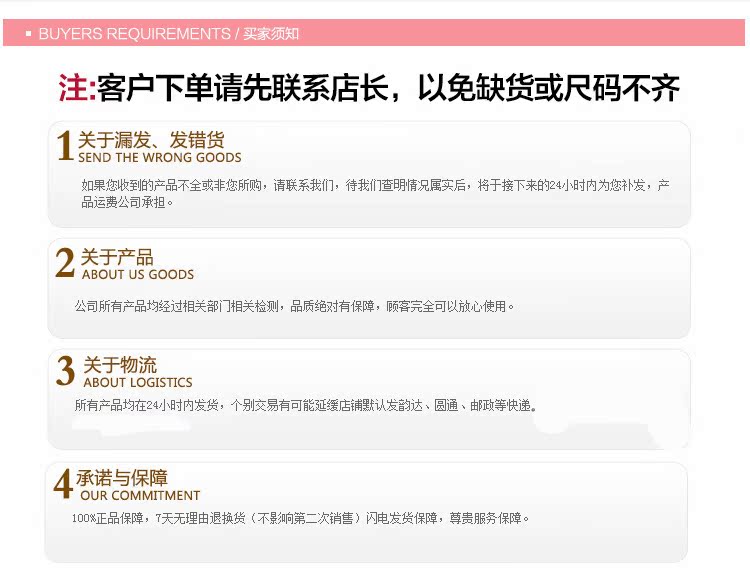Click the 'BUYERS REQUIREMENTS / 买家须知' header text

point(168,33)
